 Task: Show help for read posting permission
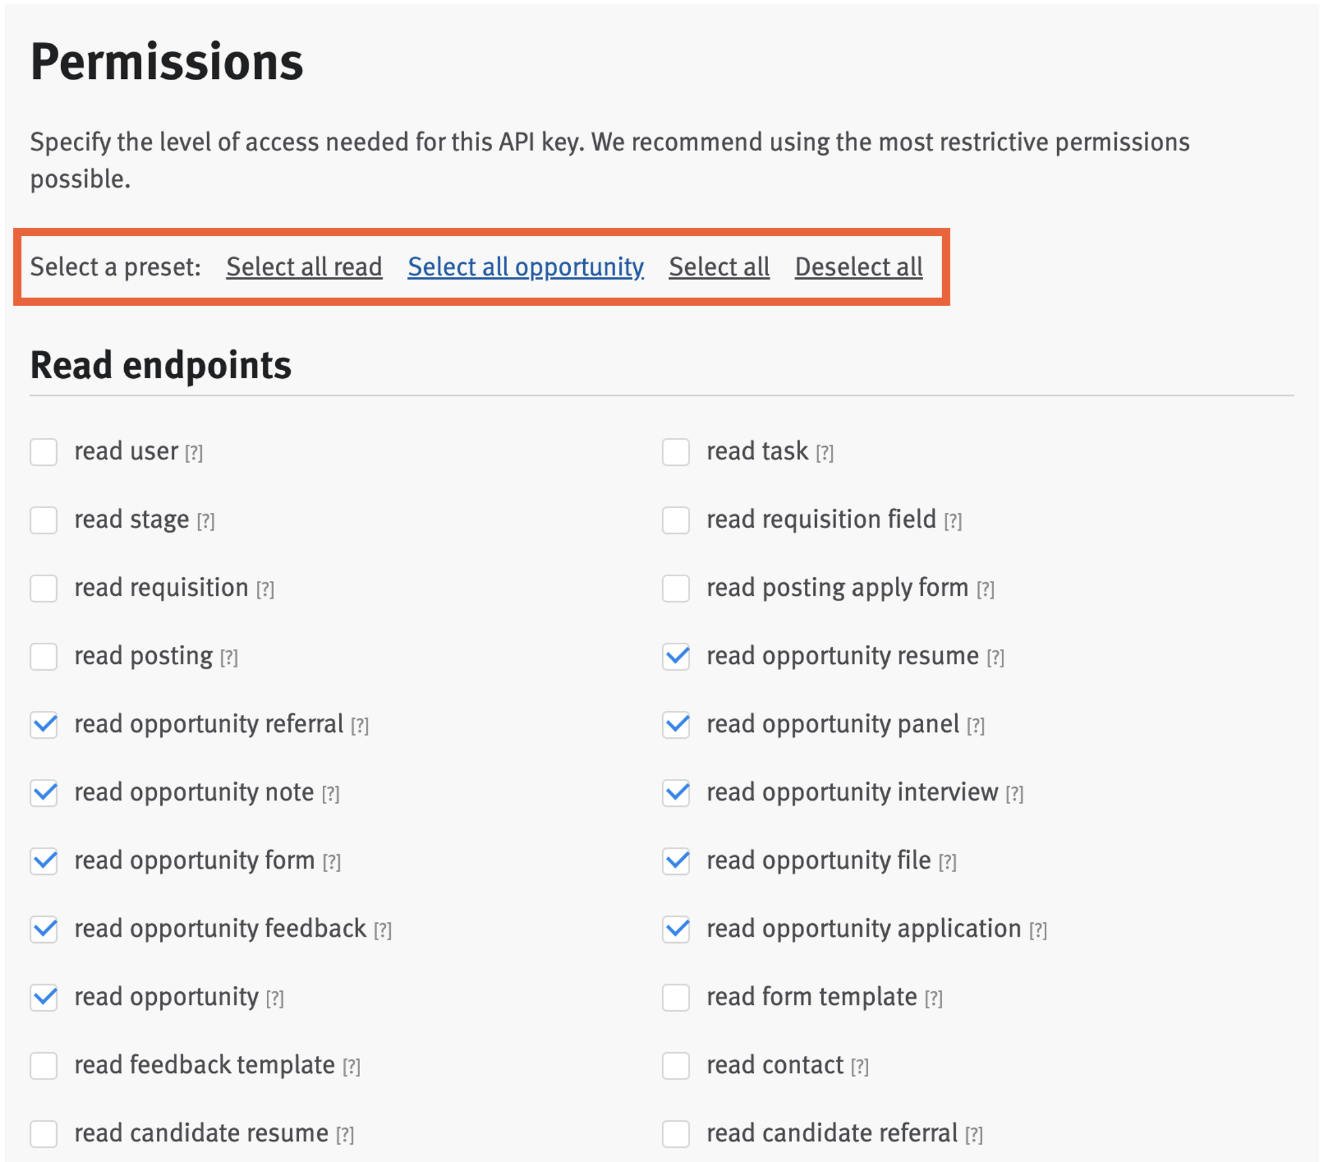tap(231, 657)
